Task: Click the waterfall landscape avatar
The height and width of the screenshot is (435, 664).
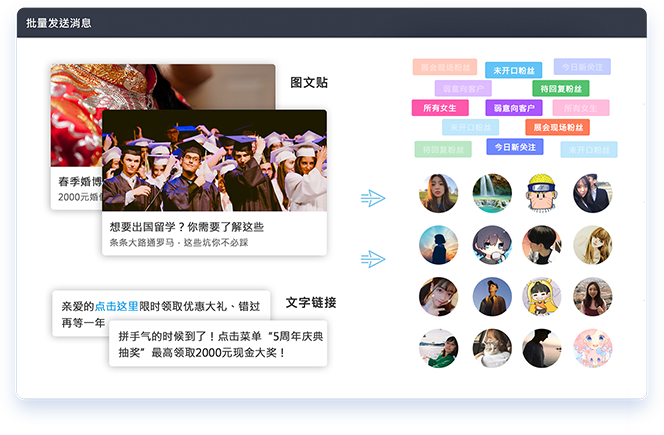Action: 492,194
